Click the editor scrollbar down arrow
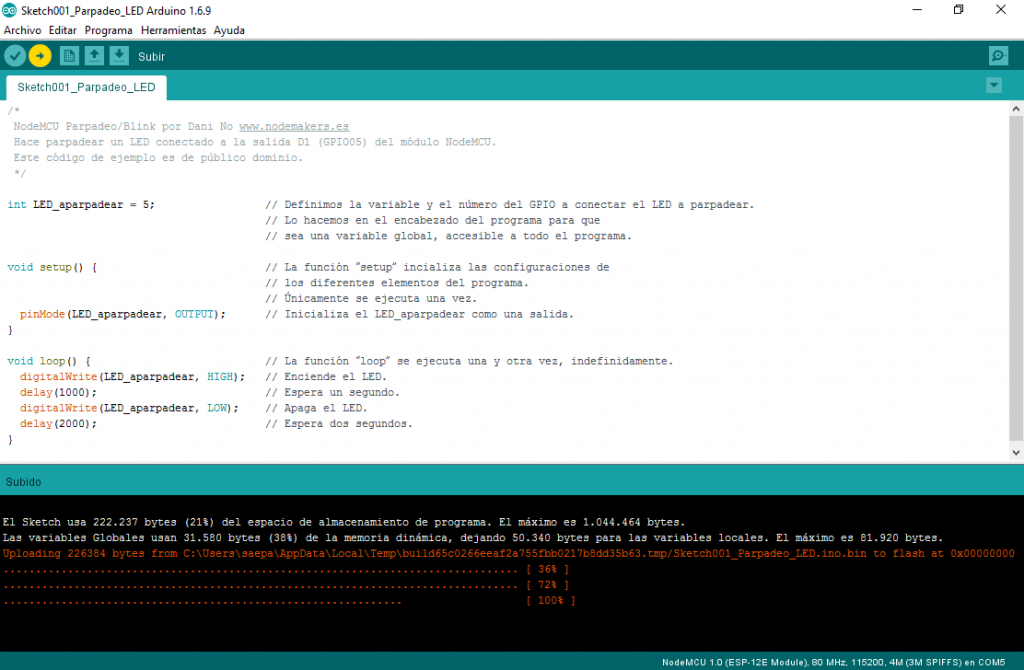The width and height of the screenshot is (1024, 670). pyautogui.click(x=1016, y=452)
